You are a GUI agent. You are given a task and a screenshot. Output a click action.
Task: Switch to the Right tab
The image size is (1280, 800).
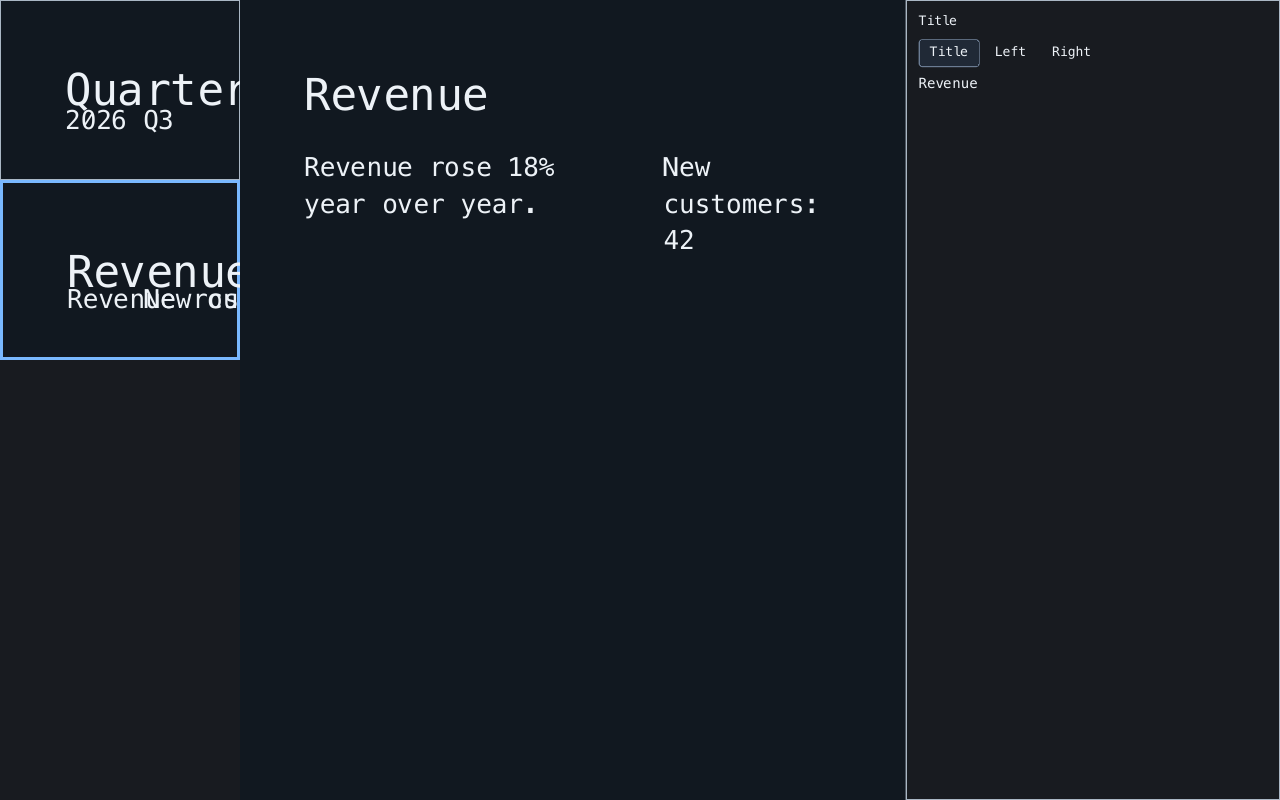click(1071, 53)
